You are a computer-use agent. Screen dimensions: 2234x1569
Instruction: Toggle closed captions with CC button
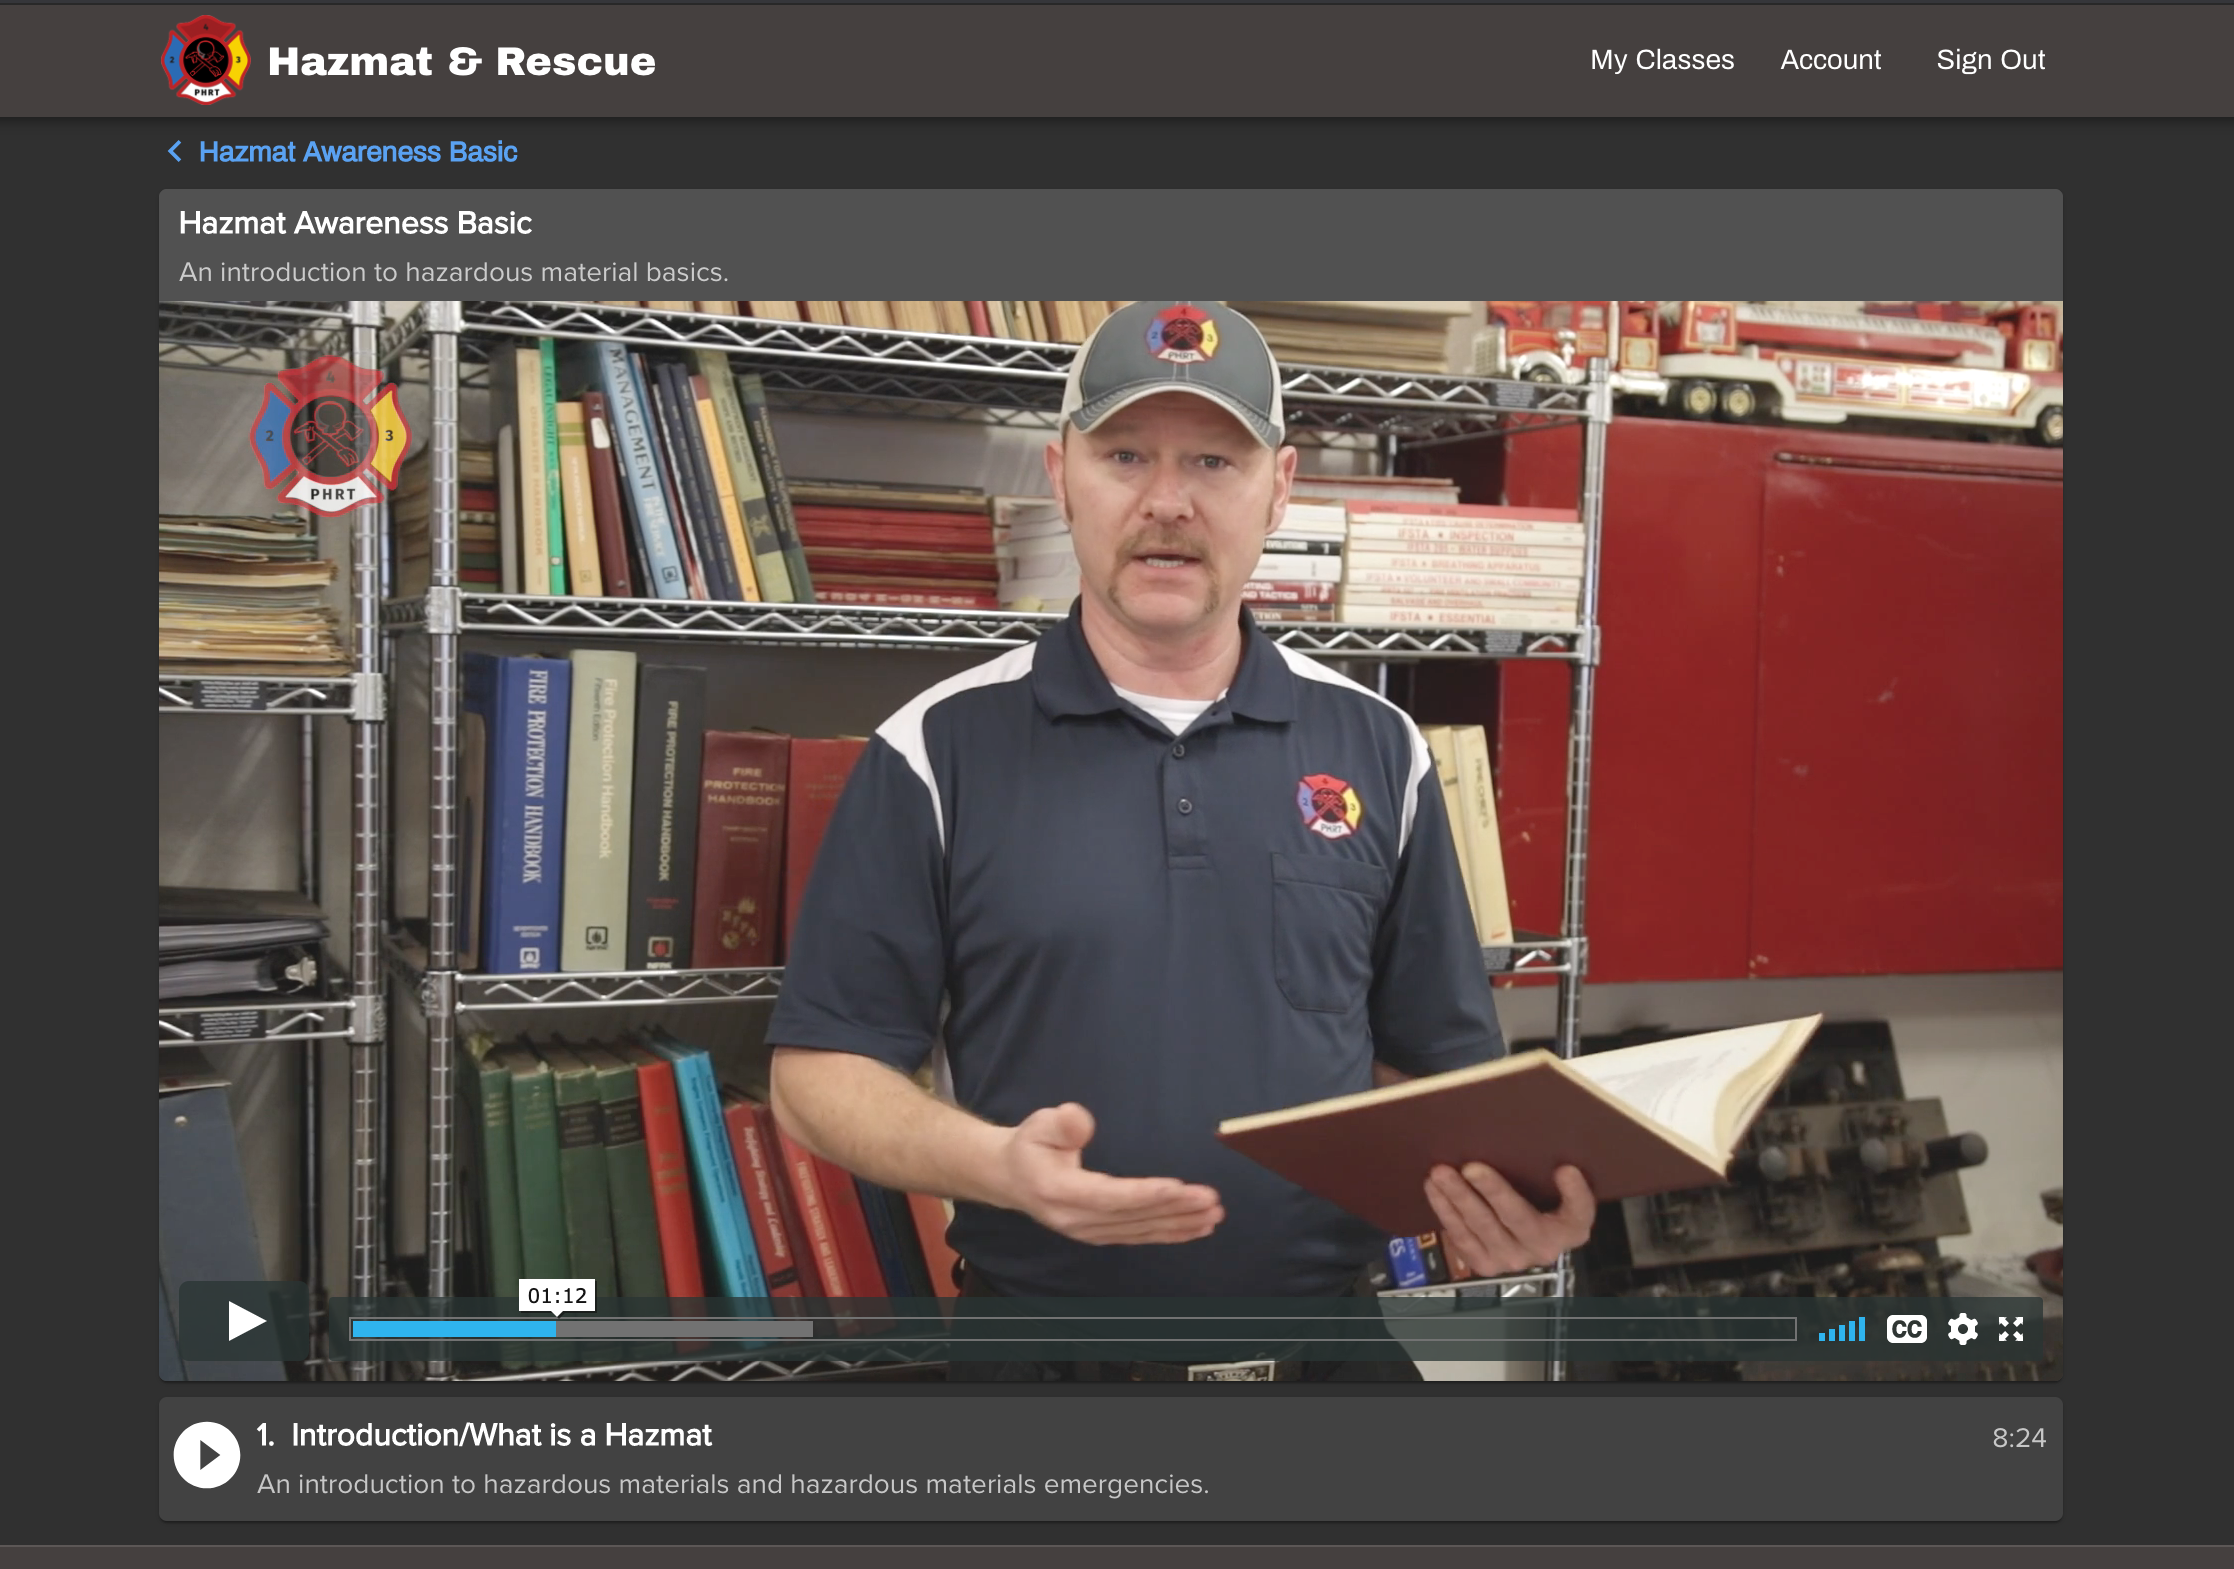[x=1906, y=1329]
